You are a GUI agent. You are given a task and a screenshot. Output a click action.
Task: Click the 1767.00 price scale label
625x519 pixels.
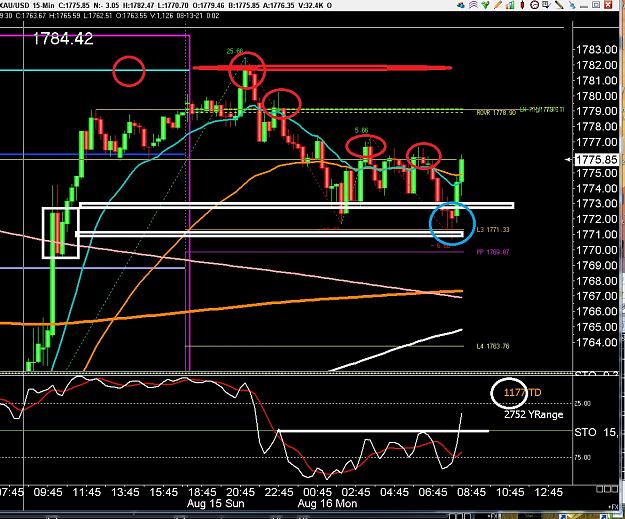coord(596,296)
